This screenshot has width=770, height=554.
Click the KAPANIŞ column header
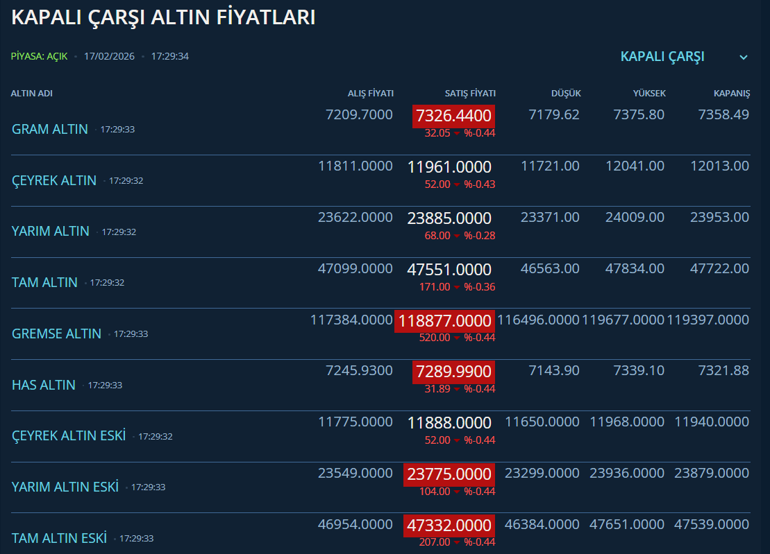(x=731, y=93)
